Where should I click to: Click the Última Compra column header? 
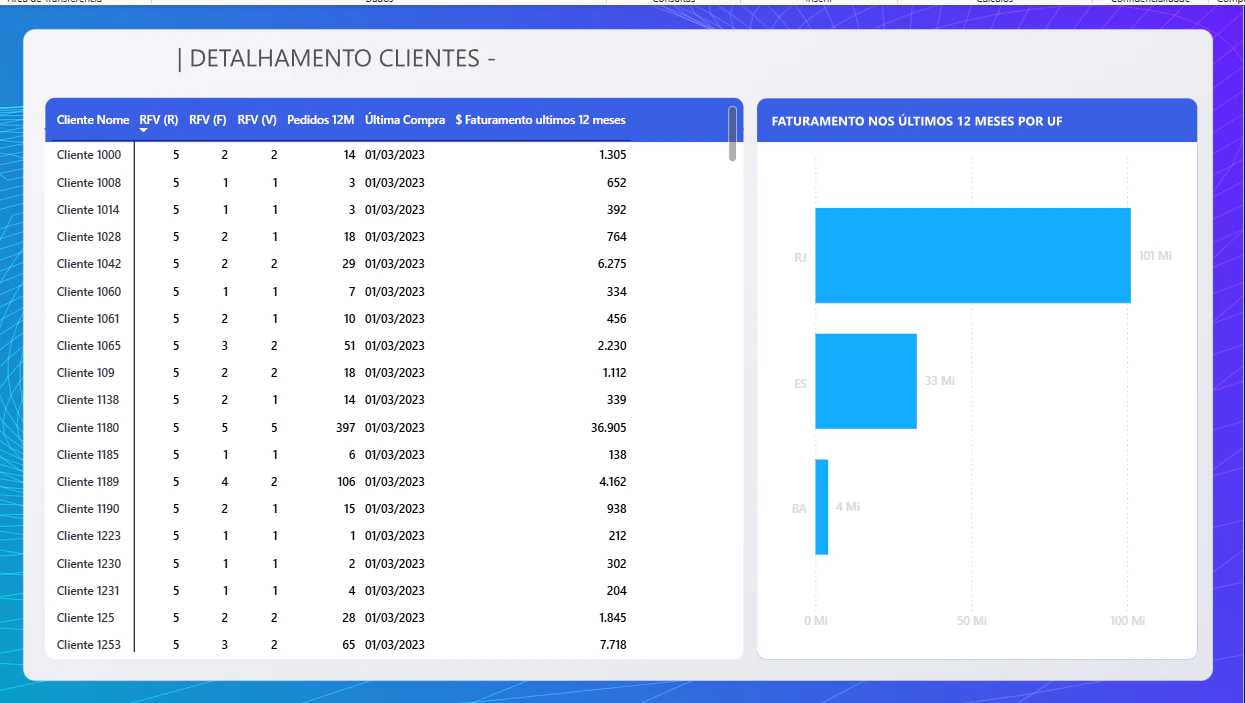[x=405, y=120]
